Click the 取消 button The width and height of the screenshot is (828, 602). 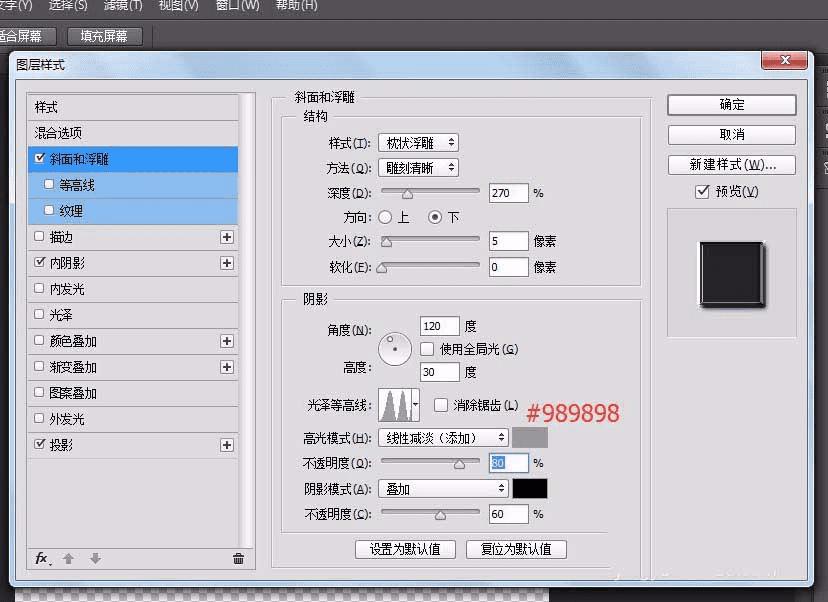(731, 135)
